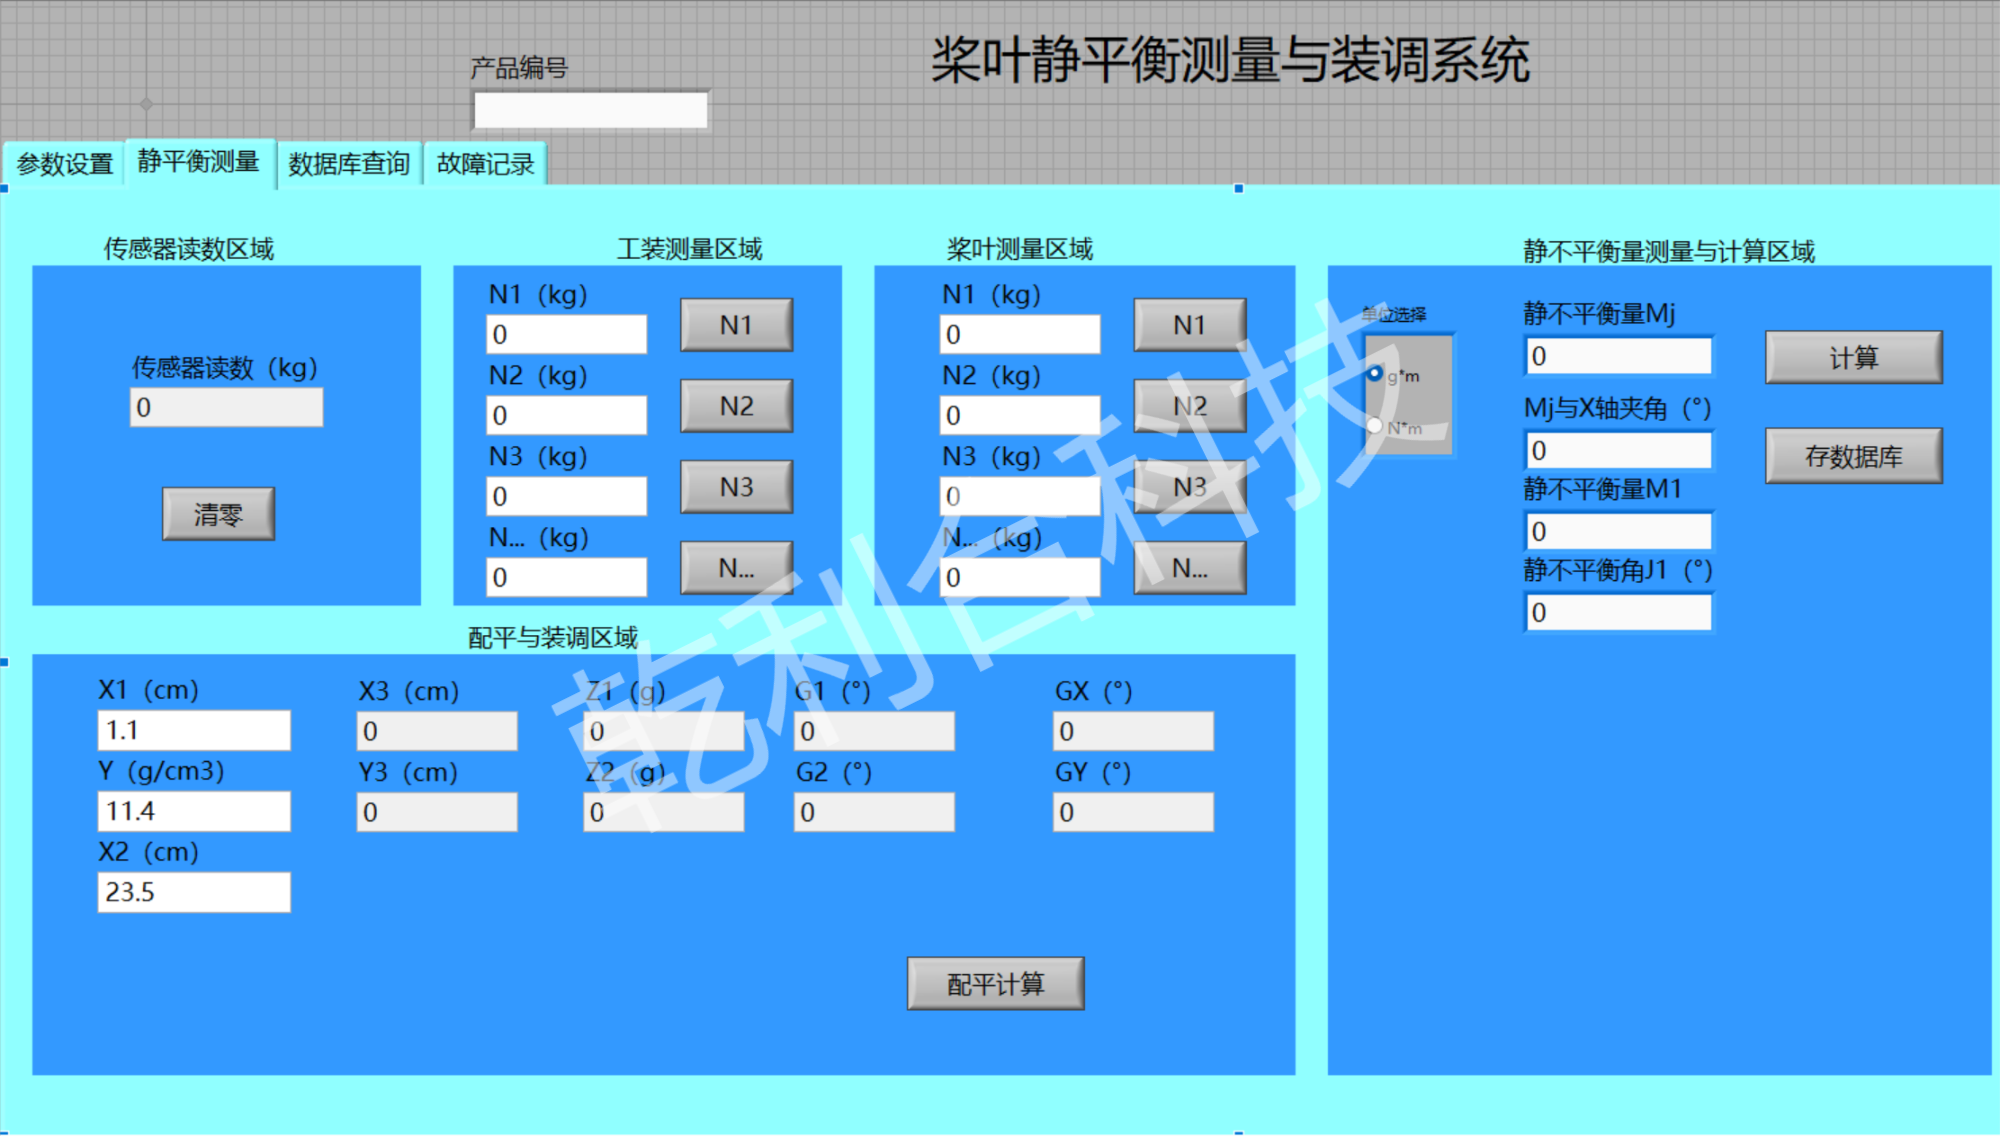
Task: Click the 产品编号 input field
Action: click(590, 110)
